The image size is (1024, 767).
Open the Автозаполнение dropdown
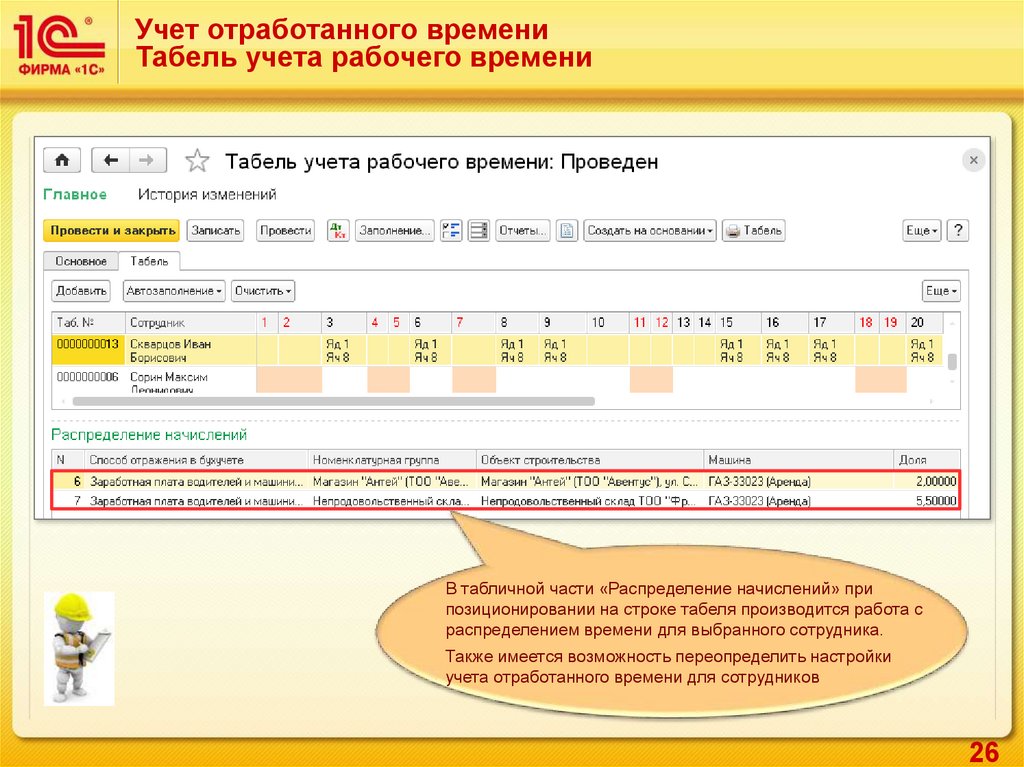tap(174, 291)
